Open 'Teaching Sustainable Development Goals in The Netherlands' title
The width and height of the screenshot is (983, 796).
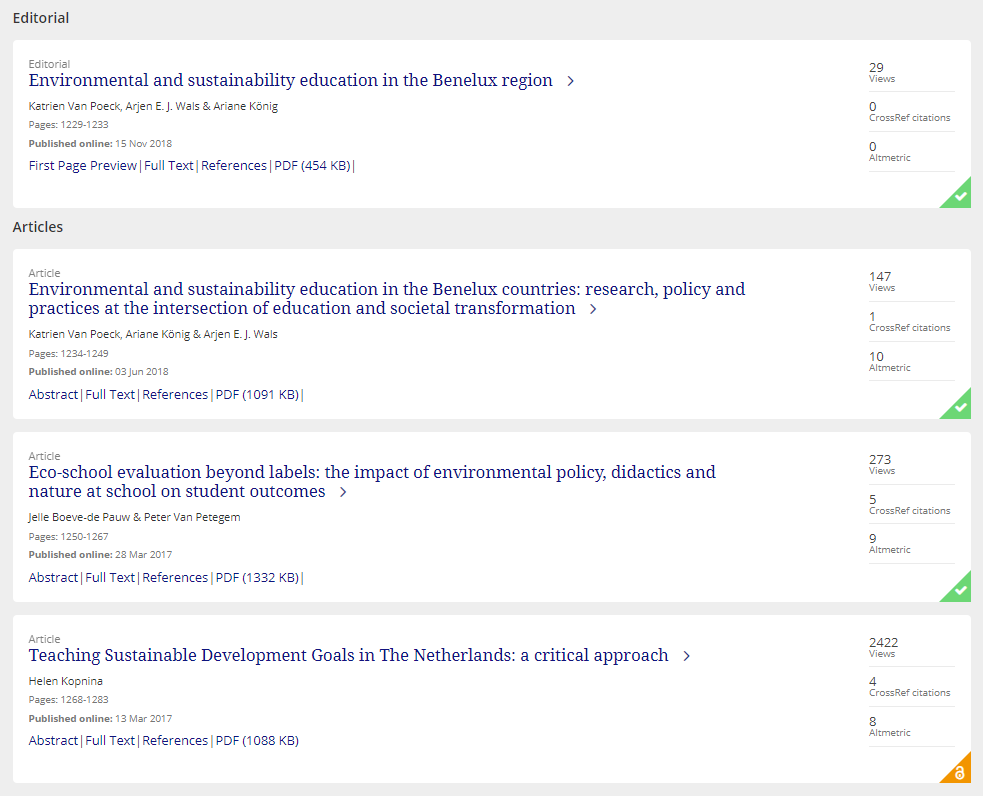click(x=348, y=656)
